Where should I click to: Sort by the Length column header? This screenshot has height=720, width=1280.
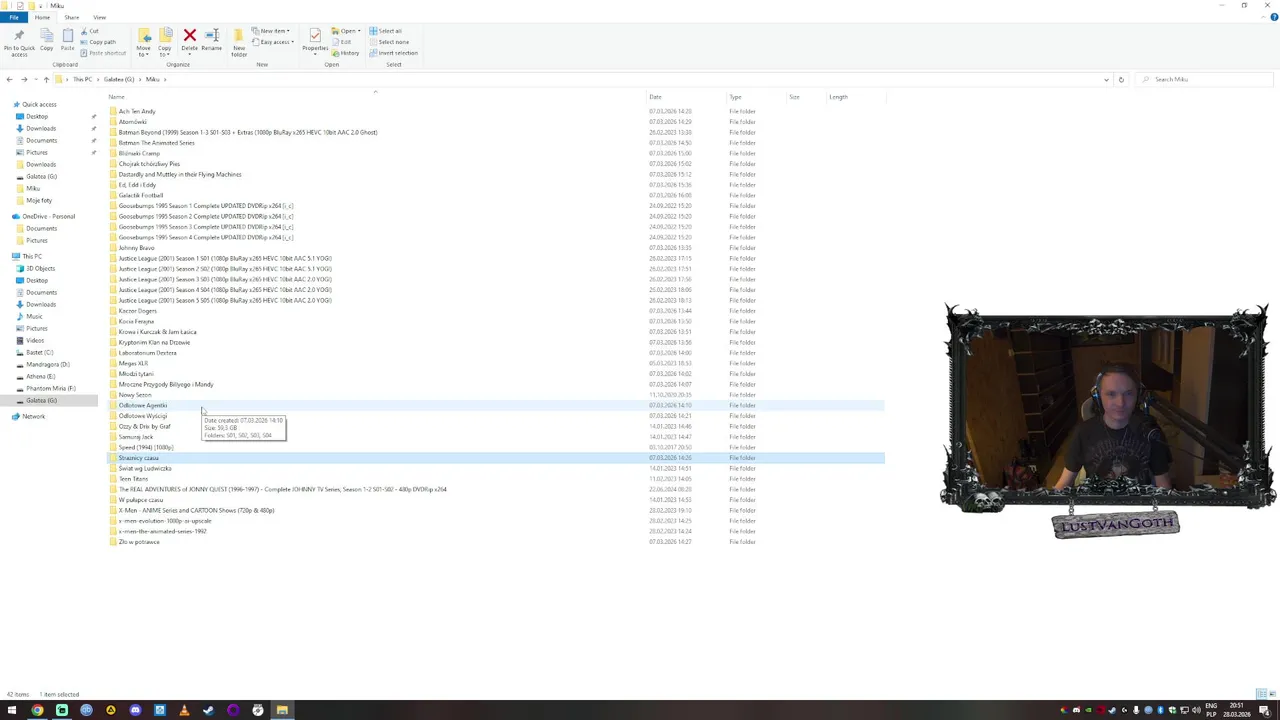[838, 97]
